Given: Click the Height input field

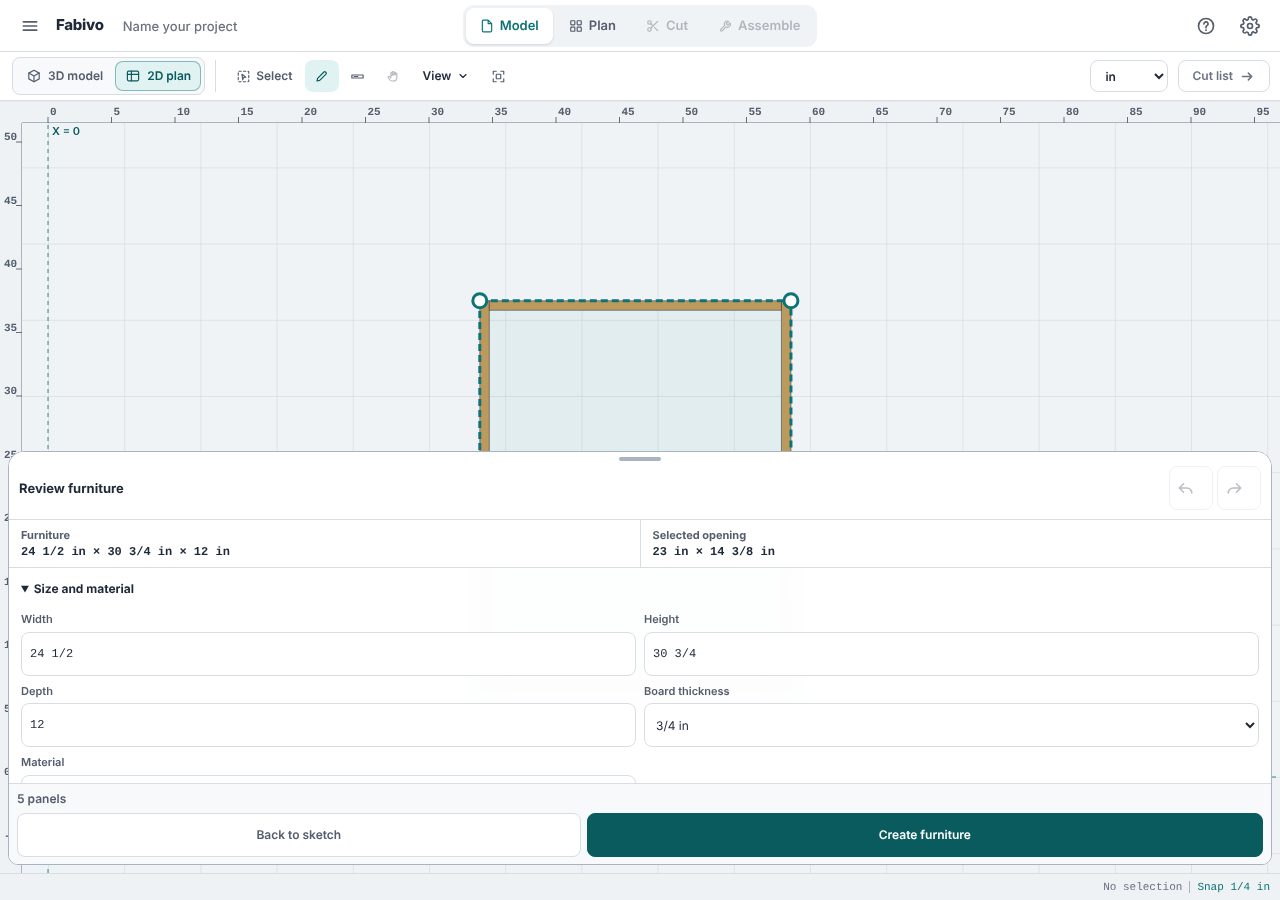Looking at the screenshot, I should click(x=951, y=654).
